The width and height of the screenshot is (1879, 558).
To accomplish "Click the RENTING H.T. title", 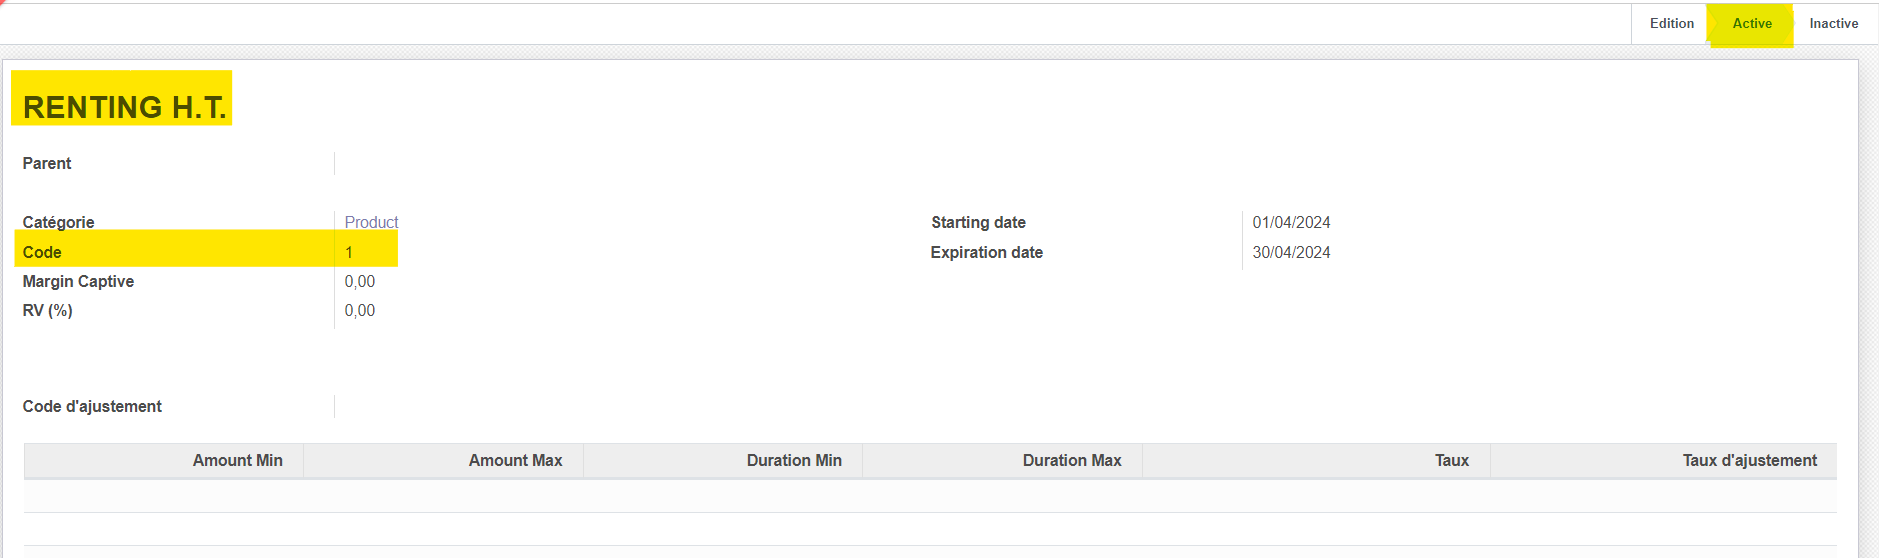I will tap(124, 107).
